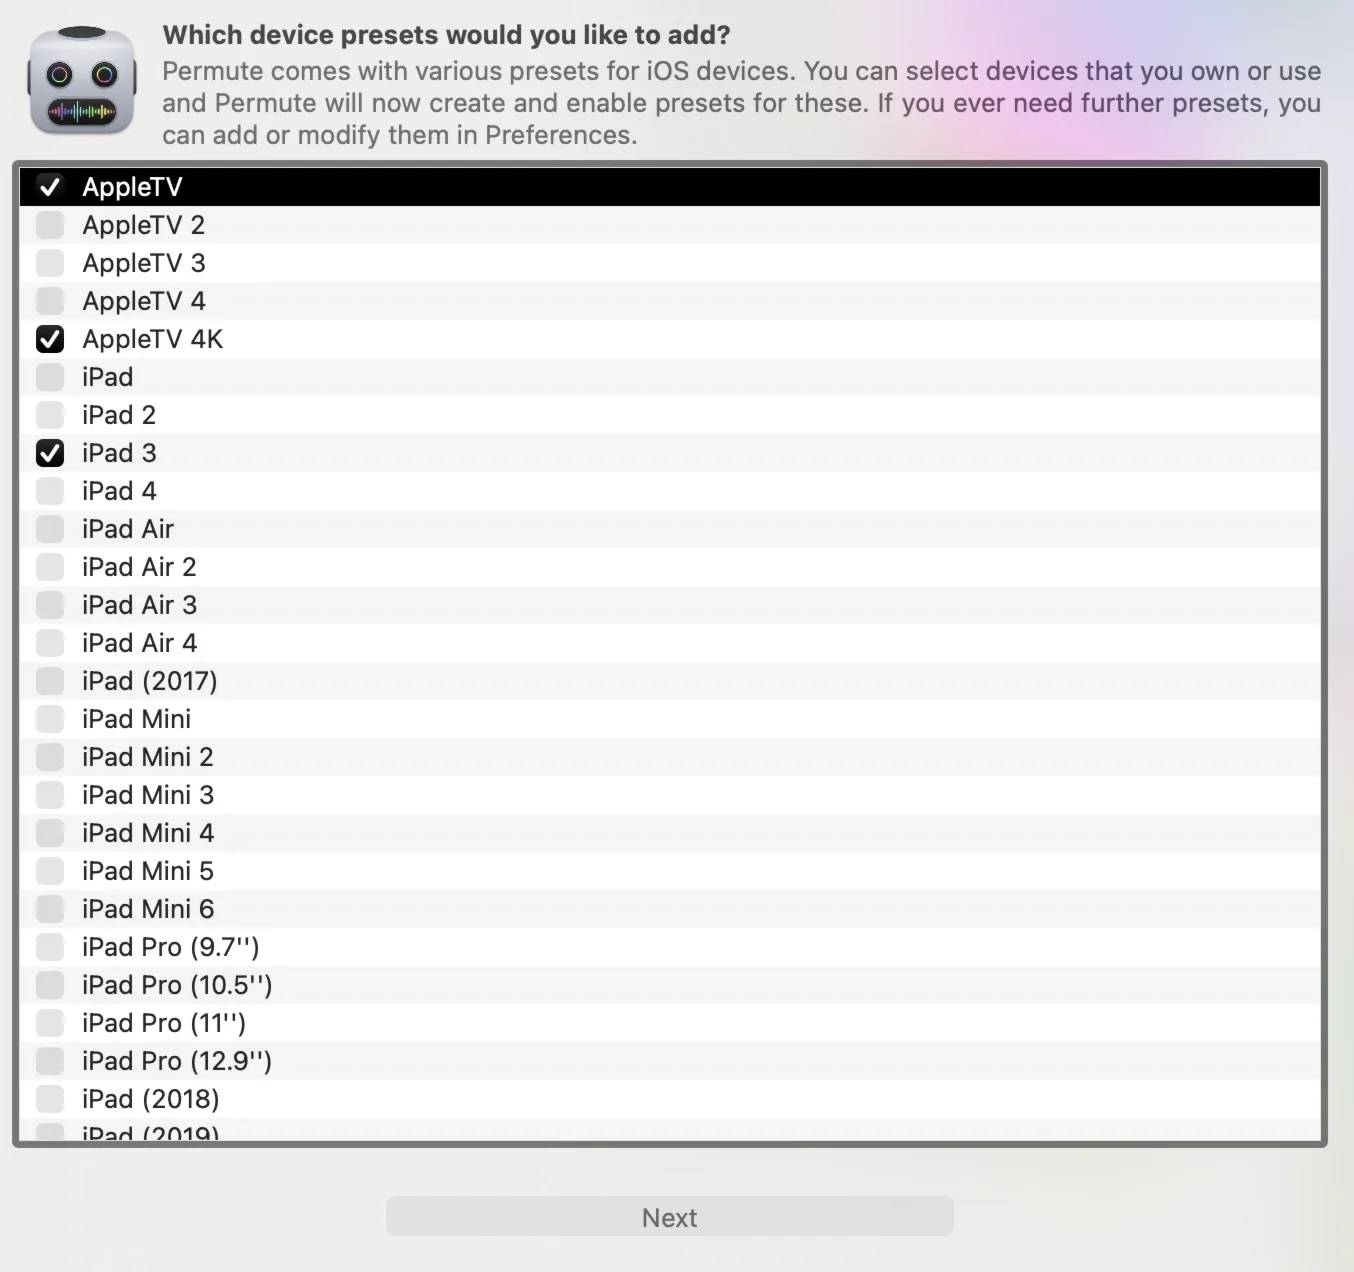Enable the iPad (2018) checkbox
This screenshot has width=1354, height=1272.
[x=50, y=1099]
